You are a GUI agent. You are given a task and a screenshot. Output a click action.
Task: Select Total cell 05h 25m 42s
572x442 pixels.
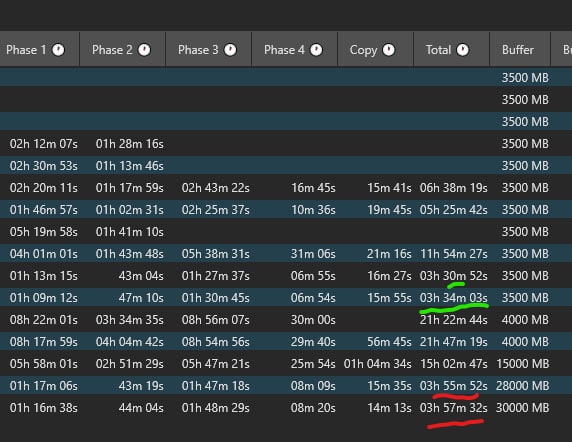(x=453, y=210)
